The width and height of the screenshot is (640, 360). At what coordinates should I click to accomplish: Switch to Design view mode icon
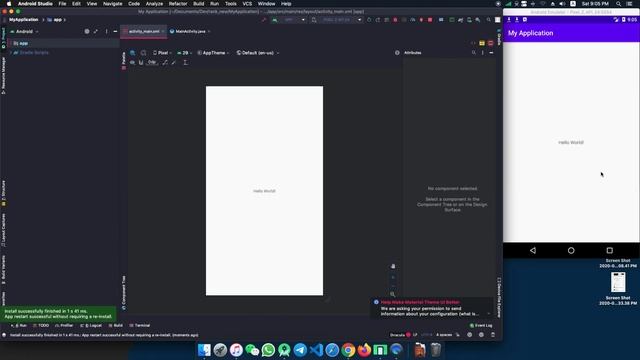[491, 43]
